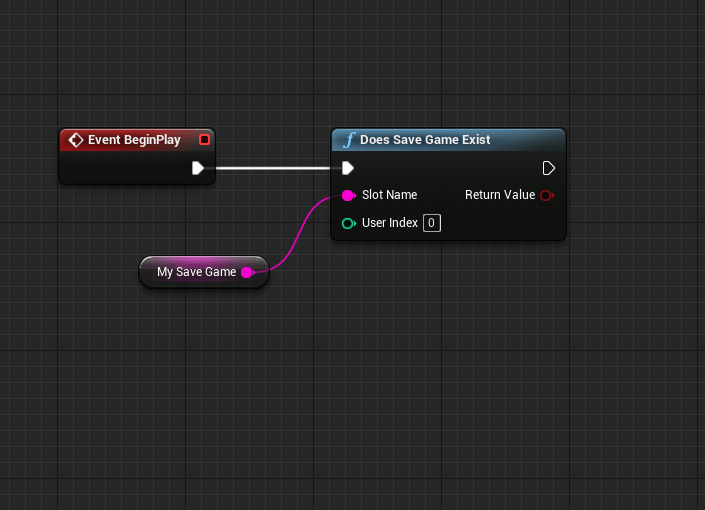
Task: Click the User Index value field showing 0
Action: [x=432, y=223]
